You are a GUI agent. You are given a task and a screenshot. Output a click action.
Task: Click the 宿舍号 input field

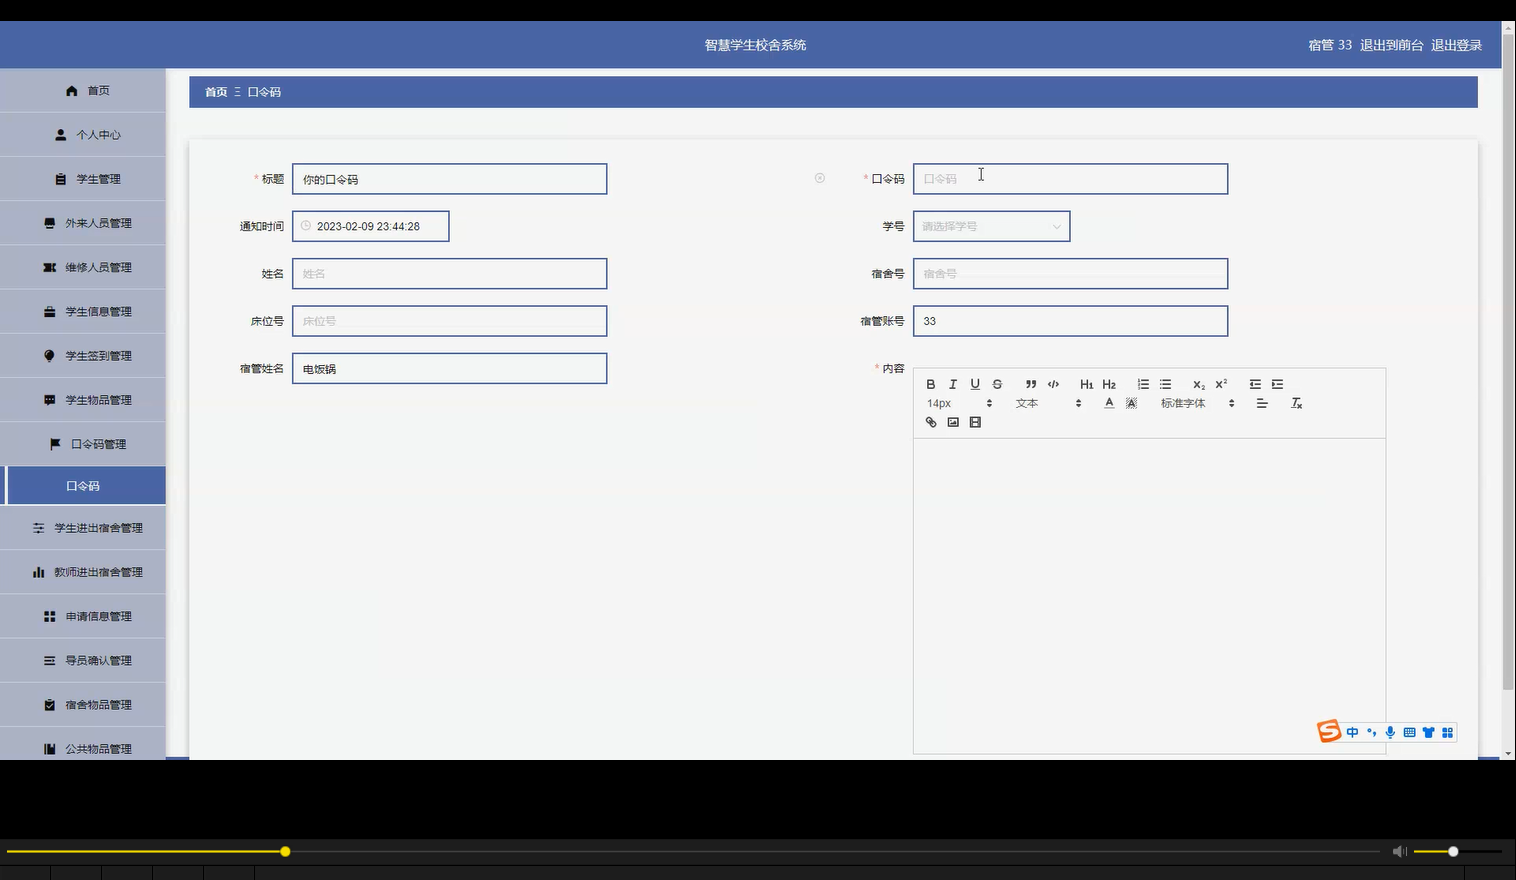point(1070,273)
